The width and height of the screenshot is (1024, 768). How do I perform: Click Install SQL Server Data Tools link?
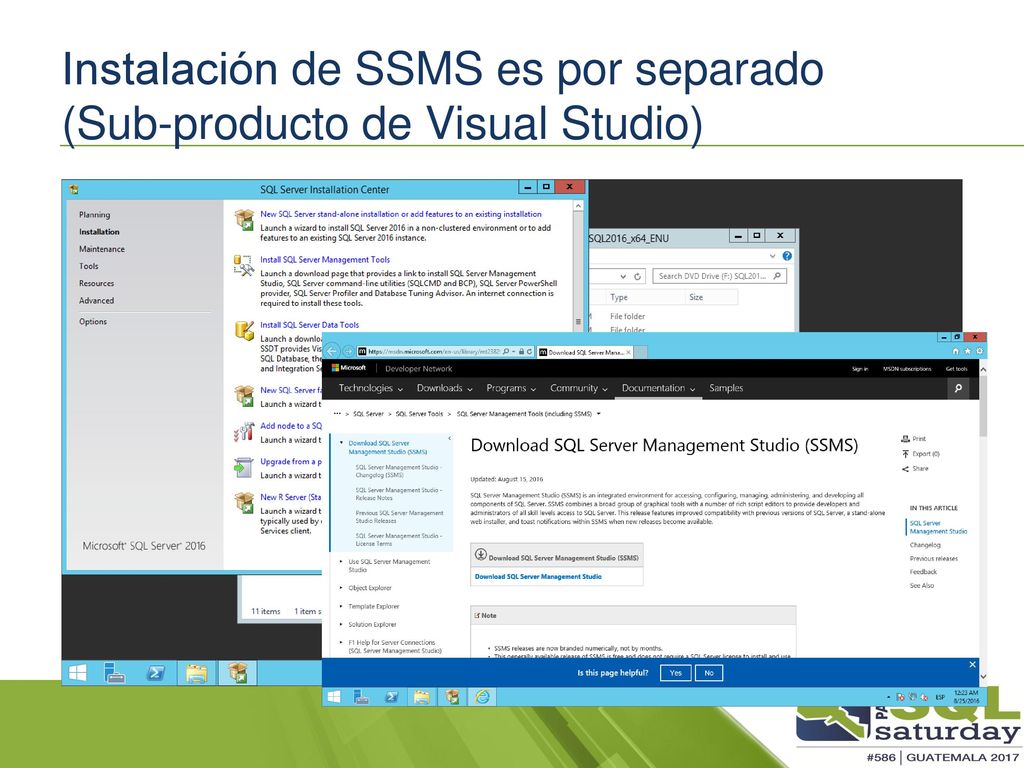pos(310,325)
